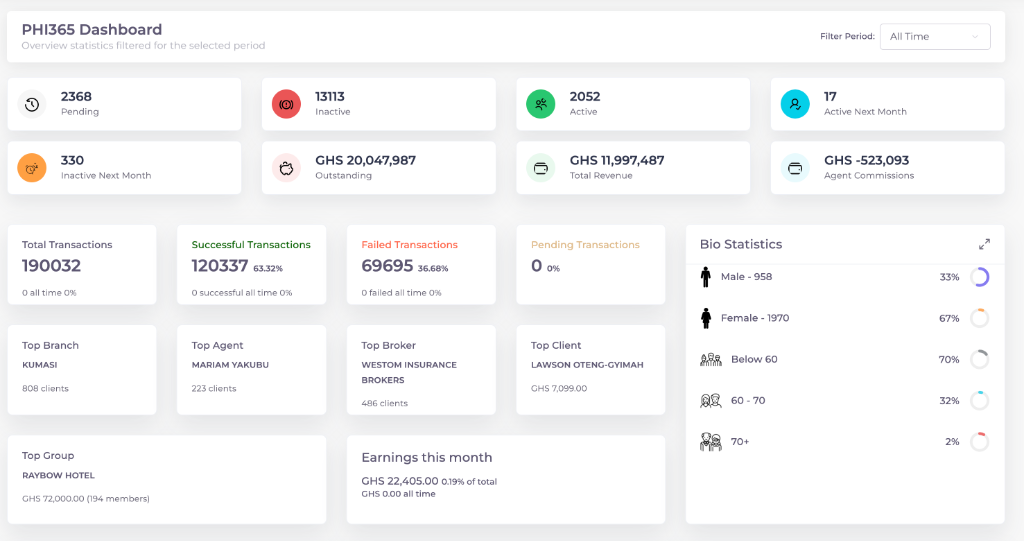
Task: Click the 17 Active Next Month value
Action: [830, 97]
